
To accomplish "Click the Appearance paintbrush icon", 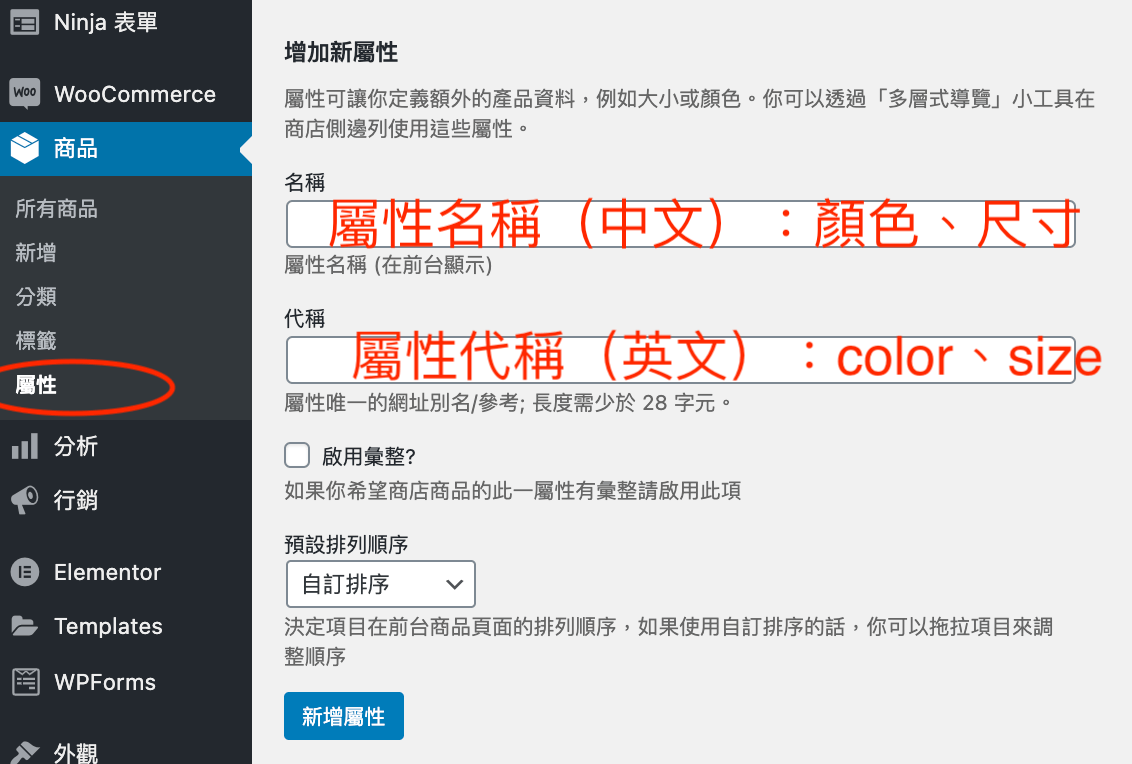I will (25, 752).
